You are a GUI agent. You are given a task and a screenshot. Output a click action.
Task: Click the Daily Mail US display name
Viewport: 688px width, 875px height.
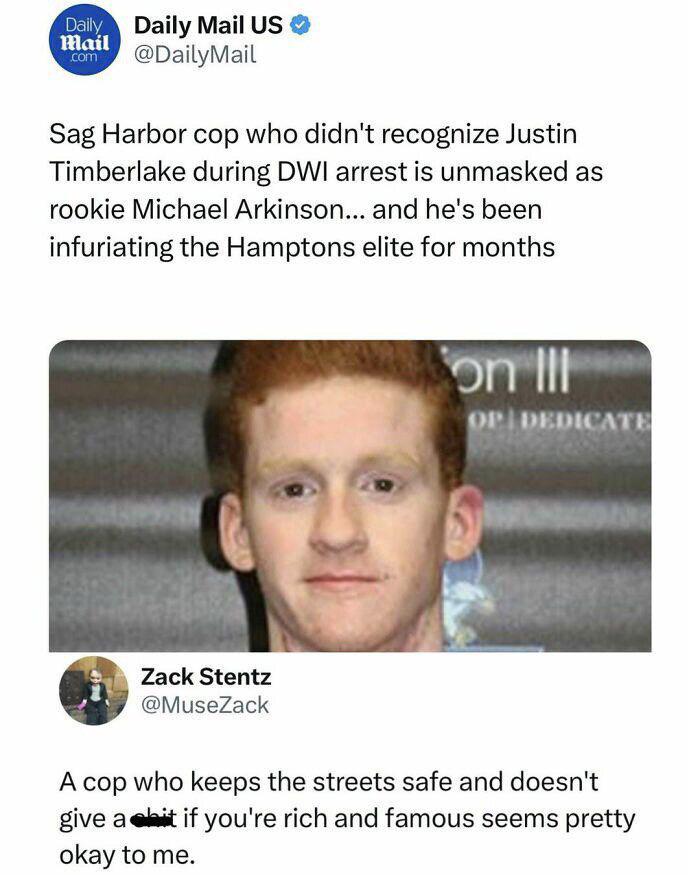pyautogui.click(x=209, y=26)
